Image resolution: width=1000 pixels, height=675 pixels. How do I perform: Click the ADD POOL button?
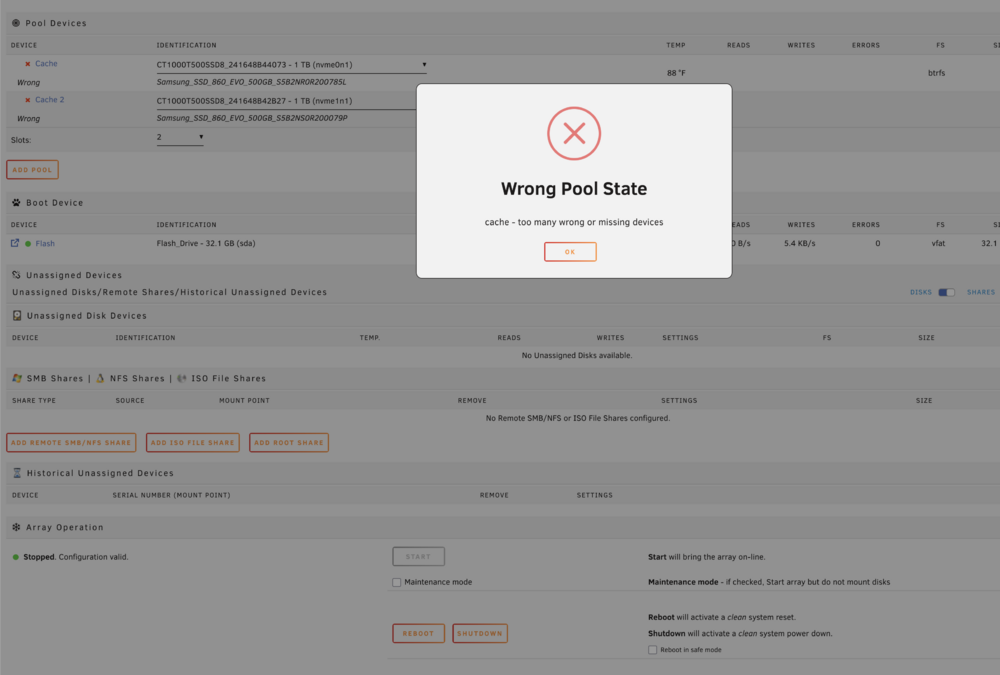(33, 170)
